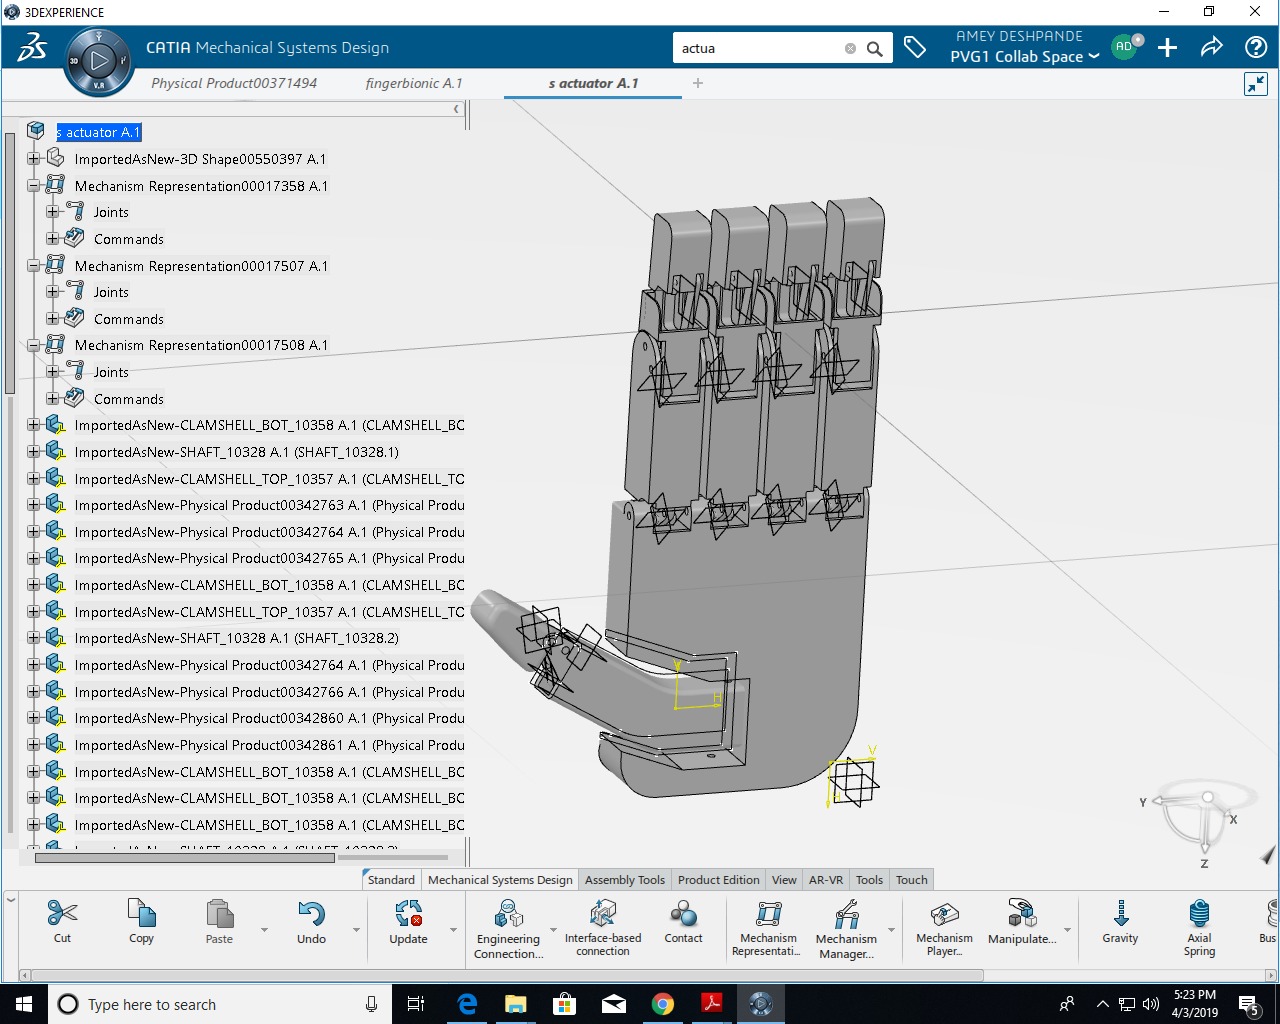1280x1024 pixels.
Task: Click the toolbar horizontal scrollbar
Action: [507, 974]
